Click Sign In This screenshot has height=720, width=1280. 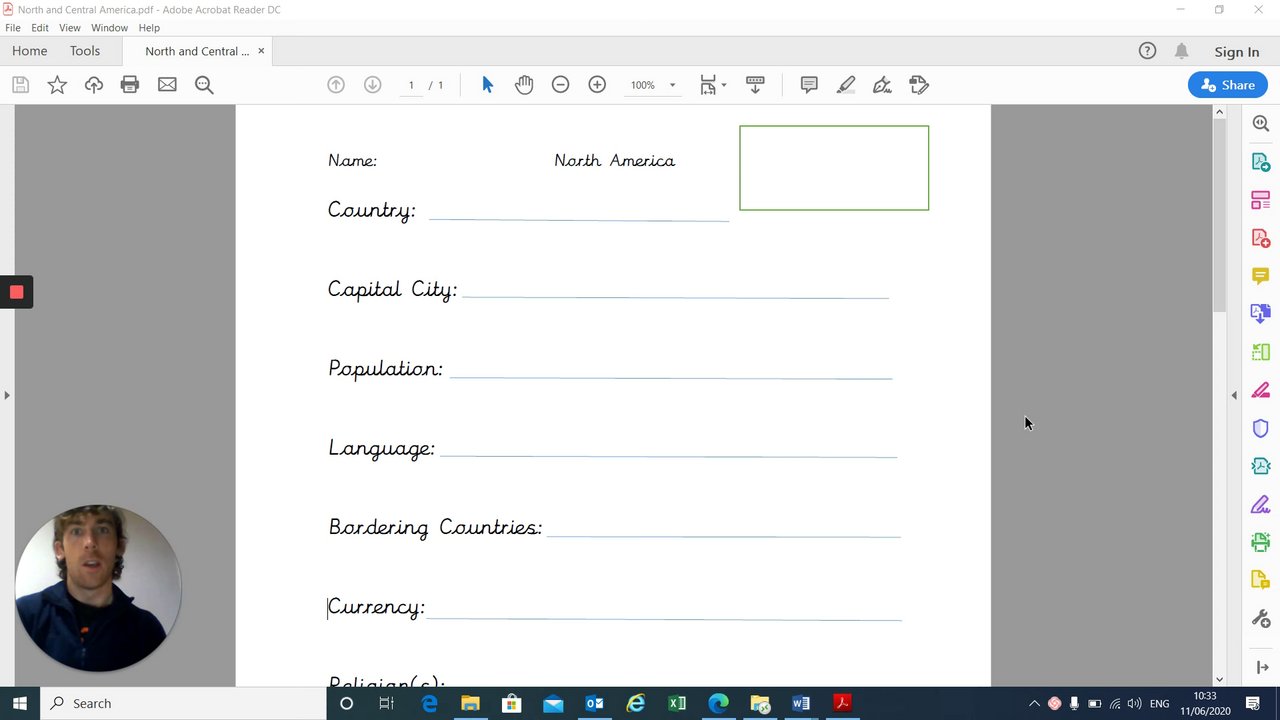click(x=1237, y=52)
